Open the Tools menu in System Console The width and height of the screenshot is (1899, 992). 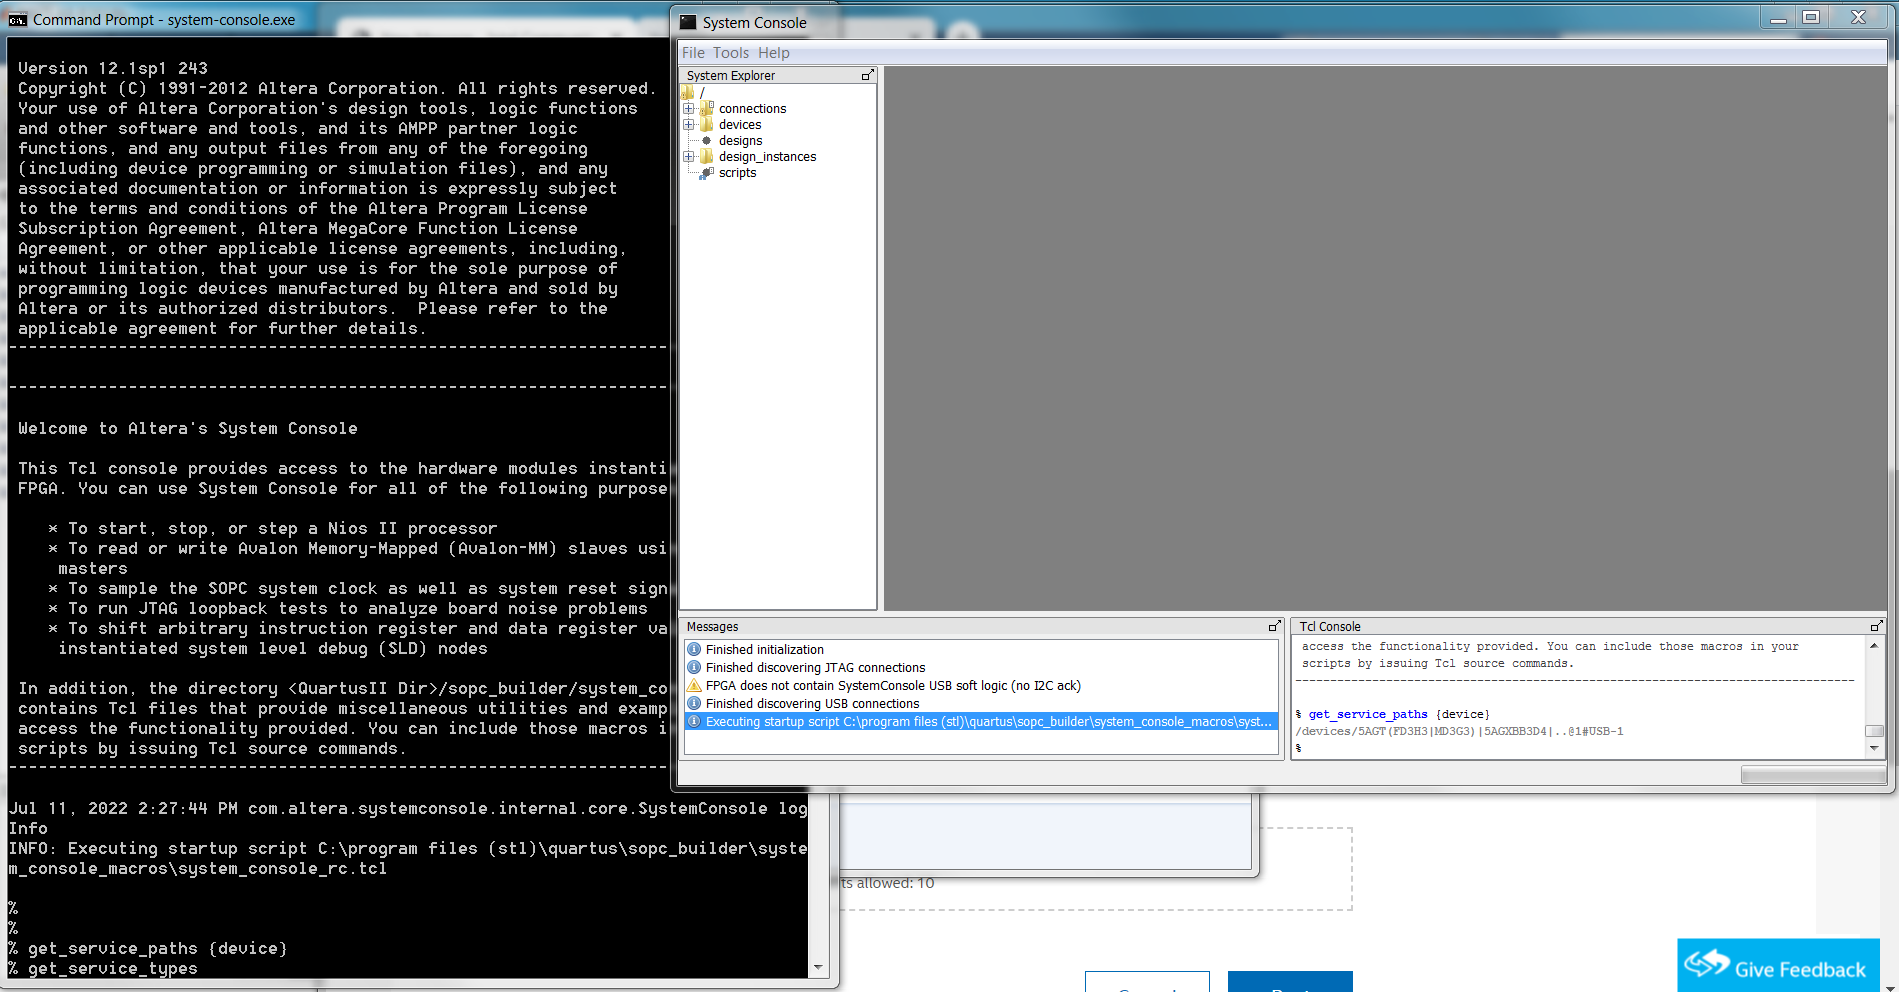(x=731, y=53)
